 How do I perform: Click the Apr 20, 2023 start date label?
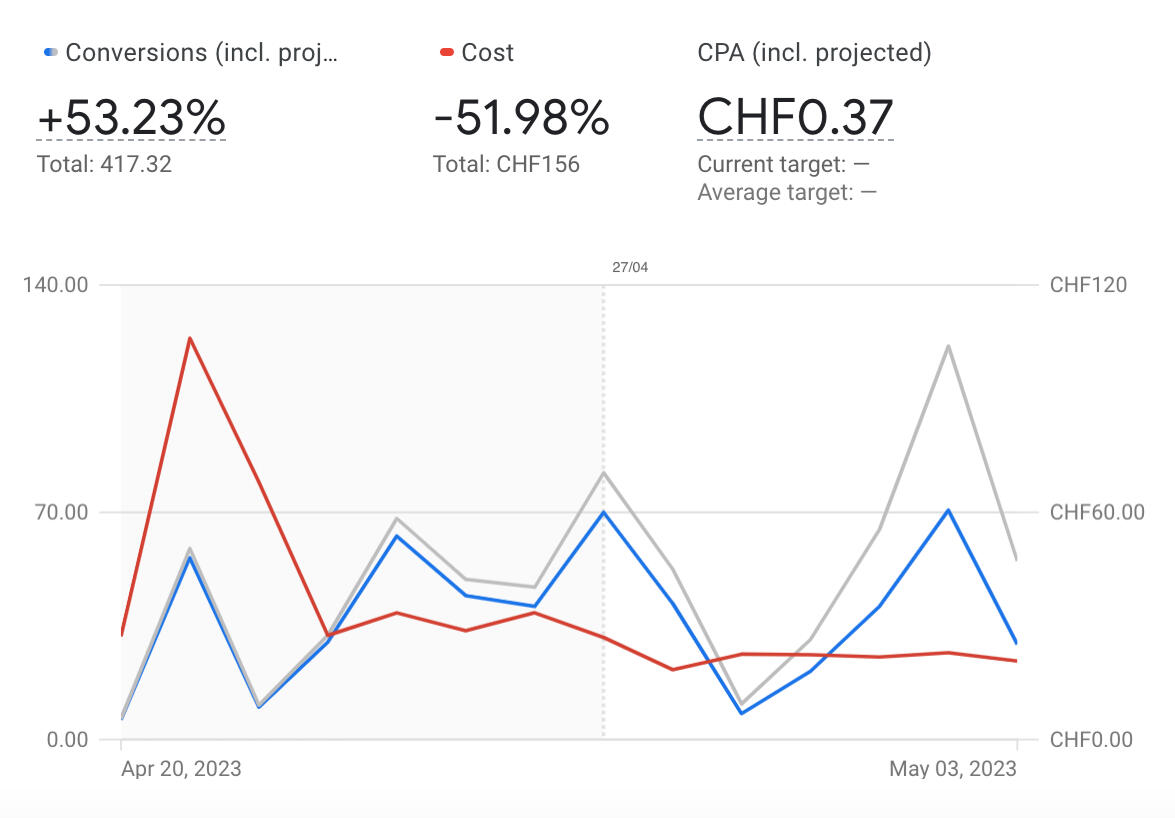pyautogui.click(x=181, y=769)
